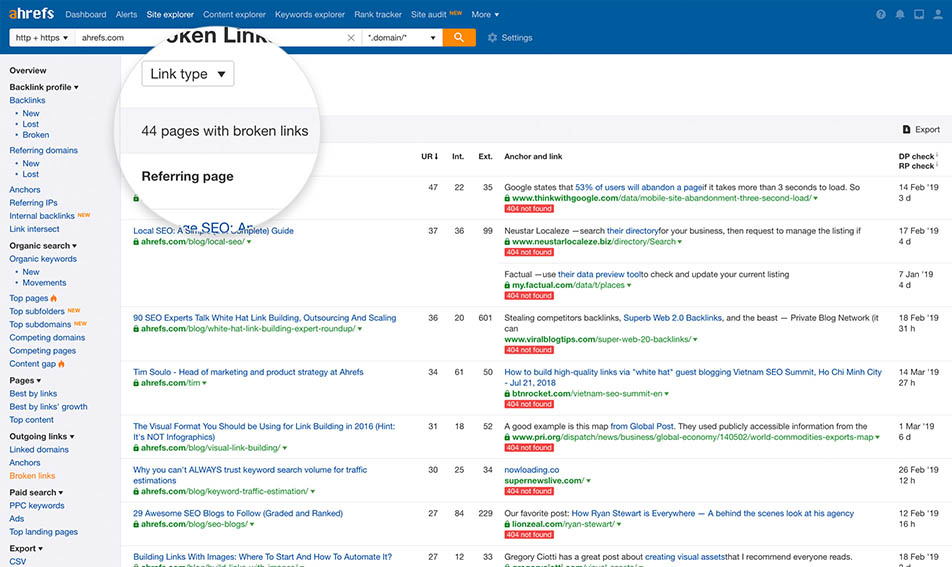
Task: Open the Overview sidebar link
Action: tap(27, 70)
